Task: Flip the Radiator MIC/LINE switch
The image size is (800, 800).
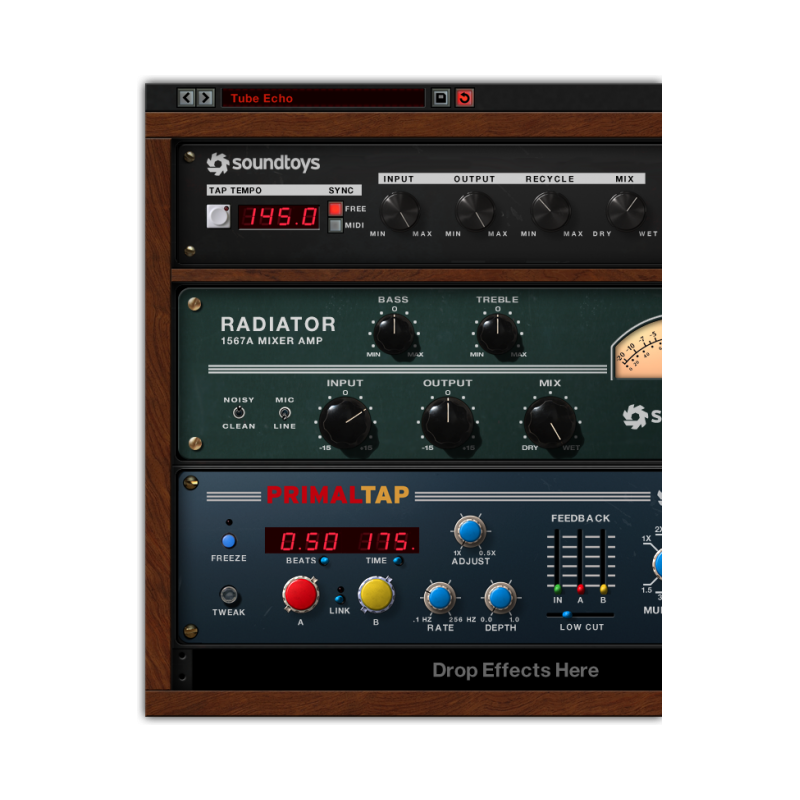Action: click(285, 415)
